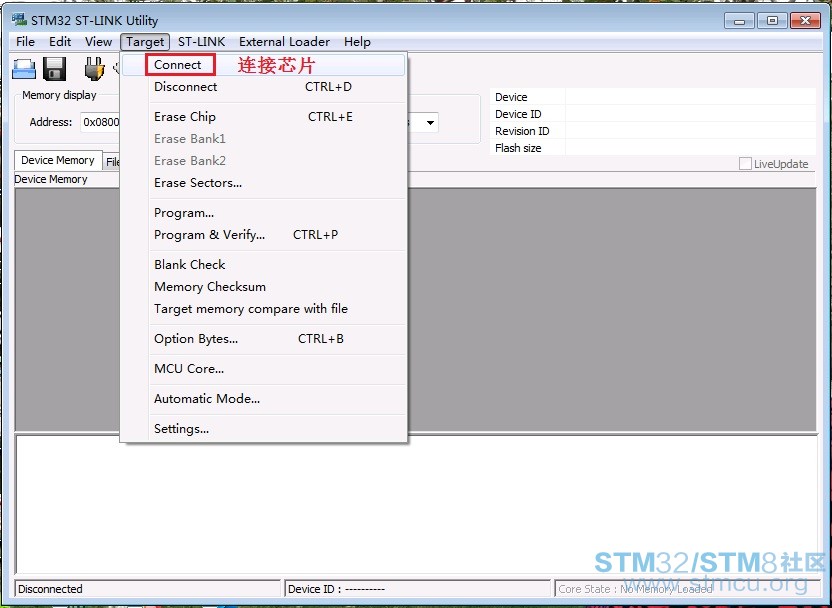Screen dimensions: 832x608
Task: Open the Help menu
Action: [x=357, y=42]
